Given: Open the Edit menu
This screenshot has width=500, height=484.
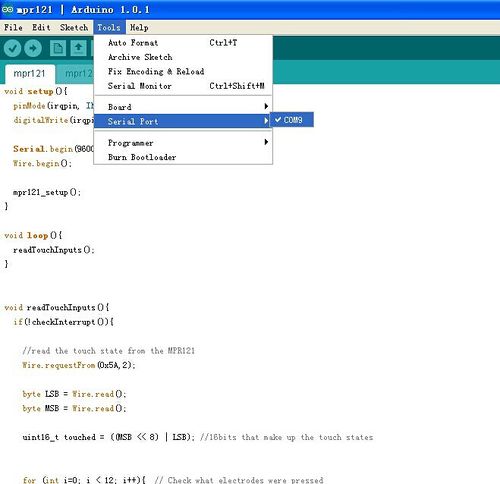Looking at the screenshot, I should (x=41, y=27).
